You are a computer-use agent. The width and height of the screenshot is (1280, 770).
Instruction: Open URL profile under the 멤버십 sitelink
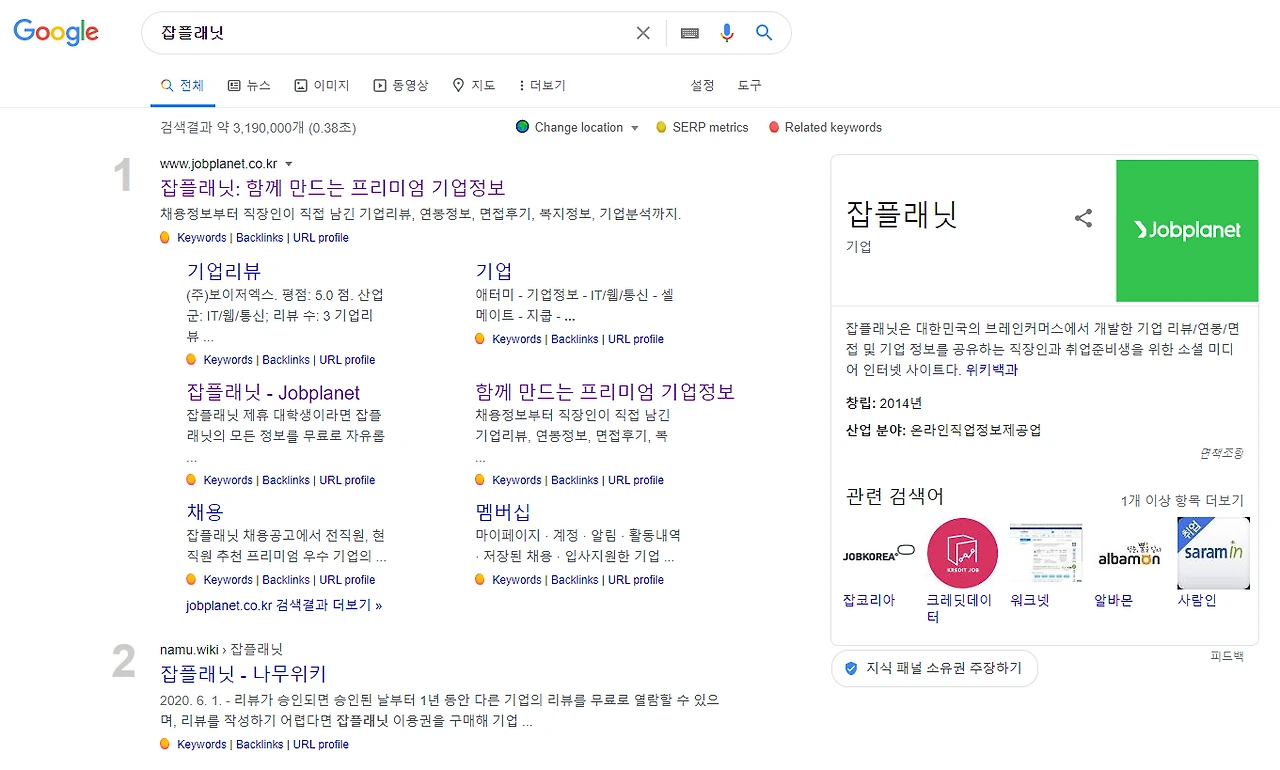tap(636, 580)
